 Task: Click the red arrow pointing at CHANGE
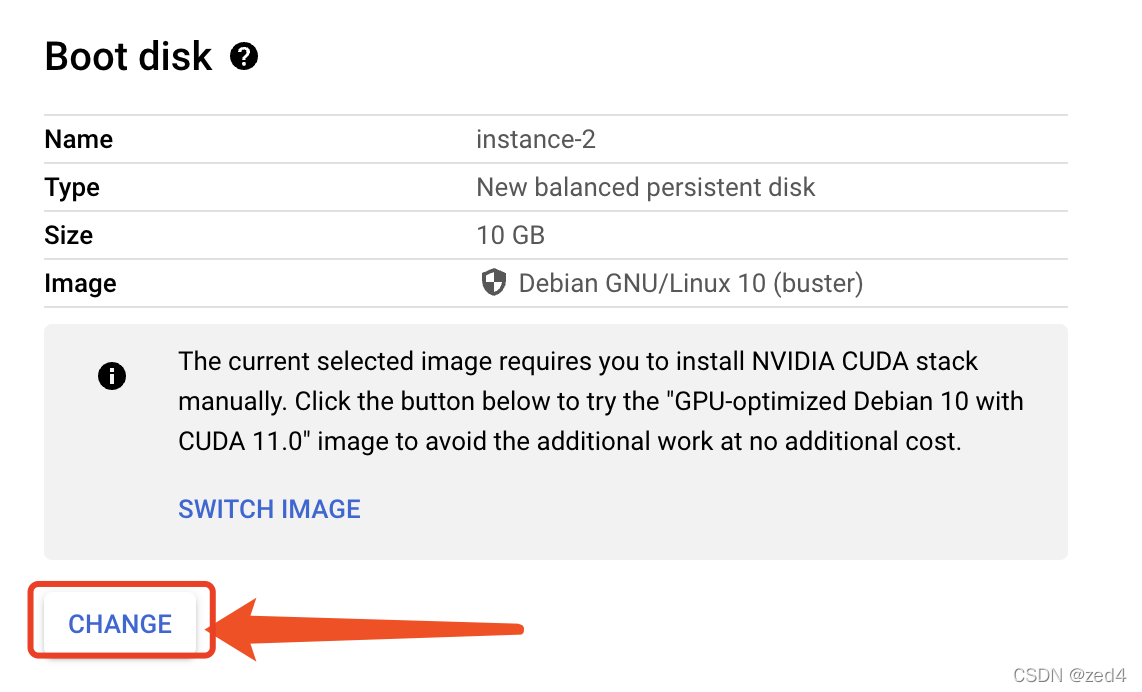(366, 629)
